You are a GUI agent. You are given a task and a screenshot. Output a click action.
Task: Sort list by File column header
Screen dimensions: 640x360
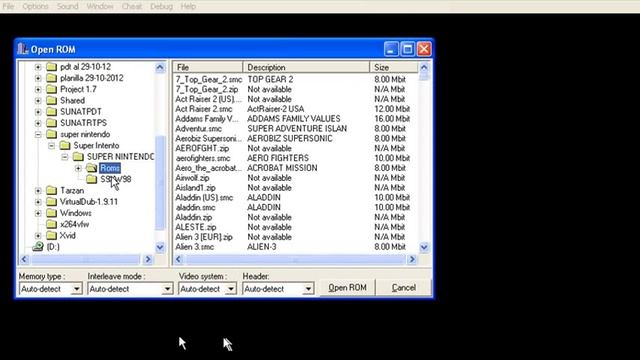click(x=208, y=67)
